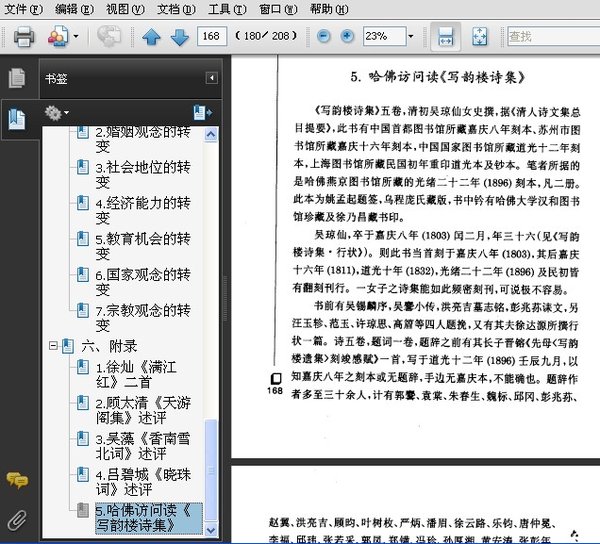Select bookmark 6.国家观念的转变
This screenshot has width=600, height=544.
[143, 282]
